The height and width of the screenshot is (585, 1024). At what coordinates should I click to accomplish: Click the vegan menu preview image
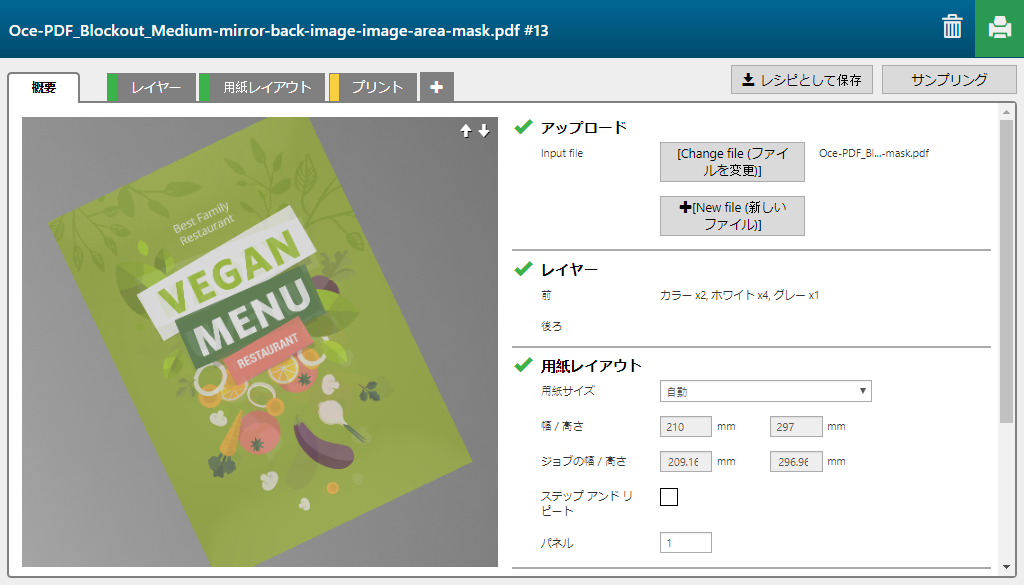pyautogui.click(x=260, y=341)
